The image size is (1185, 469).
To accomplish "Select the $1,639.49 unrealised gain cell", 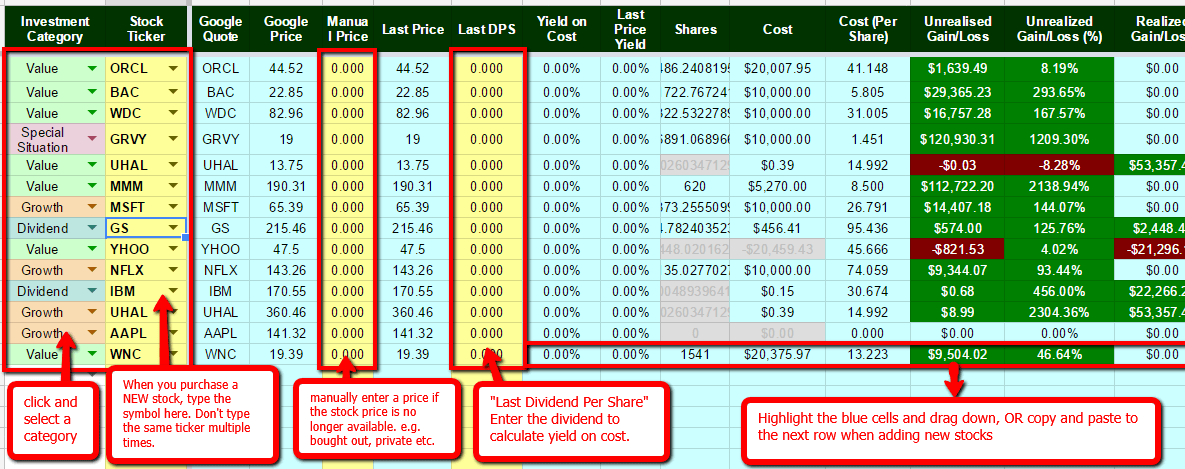I will 957,69.
